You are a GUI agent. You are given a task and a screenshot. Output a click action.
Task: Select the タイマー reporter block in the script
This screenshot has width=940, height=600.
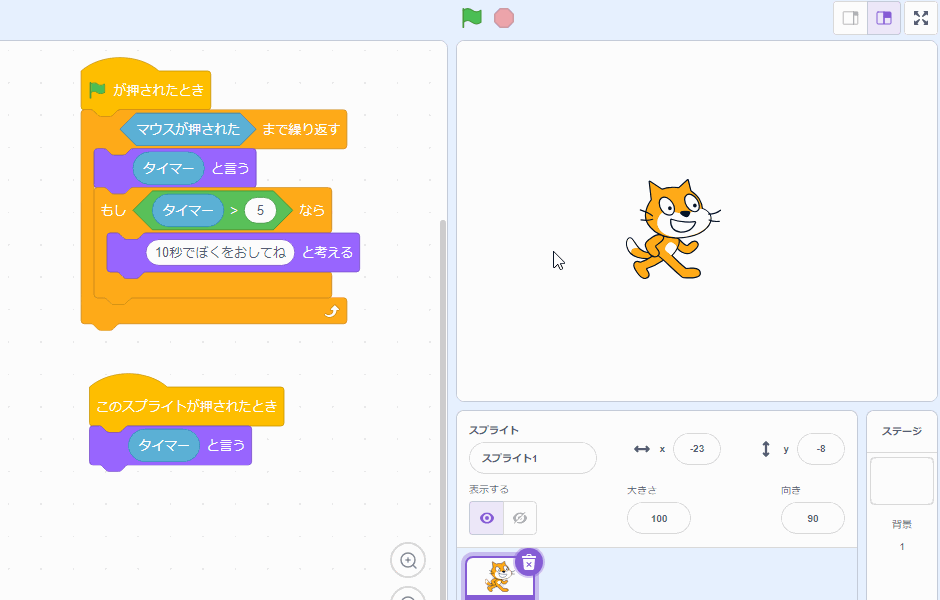[x=170, y=168]
